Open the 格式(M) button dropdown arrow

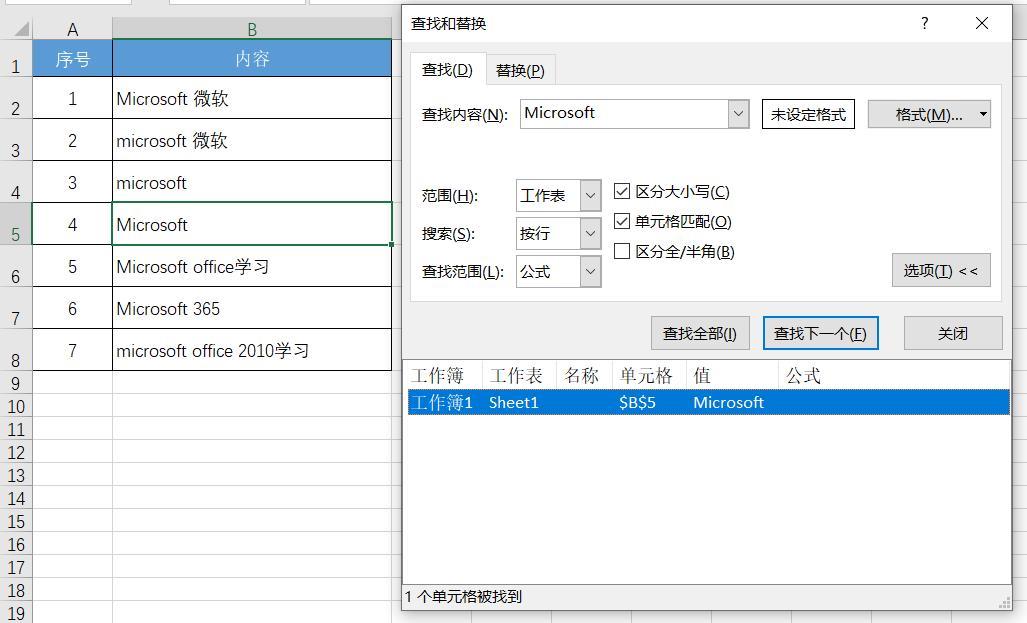click(x=983, y=114)
